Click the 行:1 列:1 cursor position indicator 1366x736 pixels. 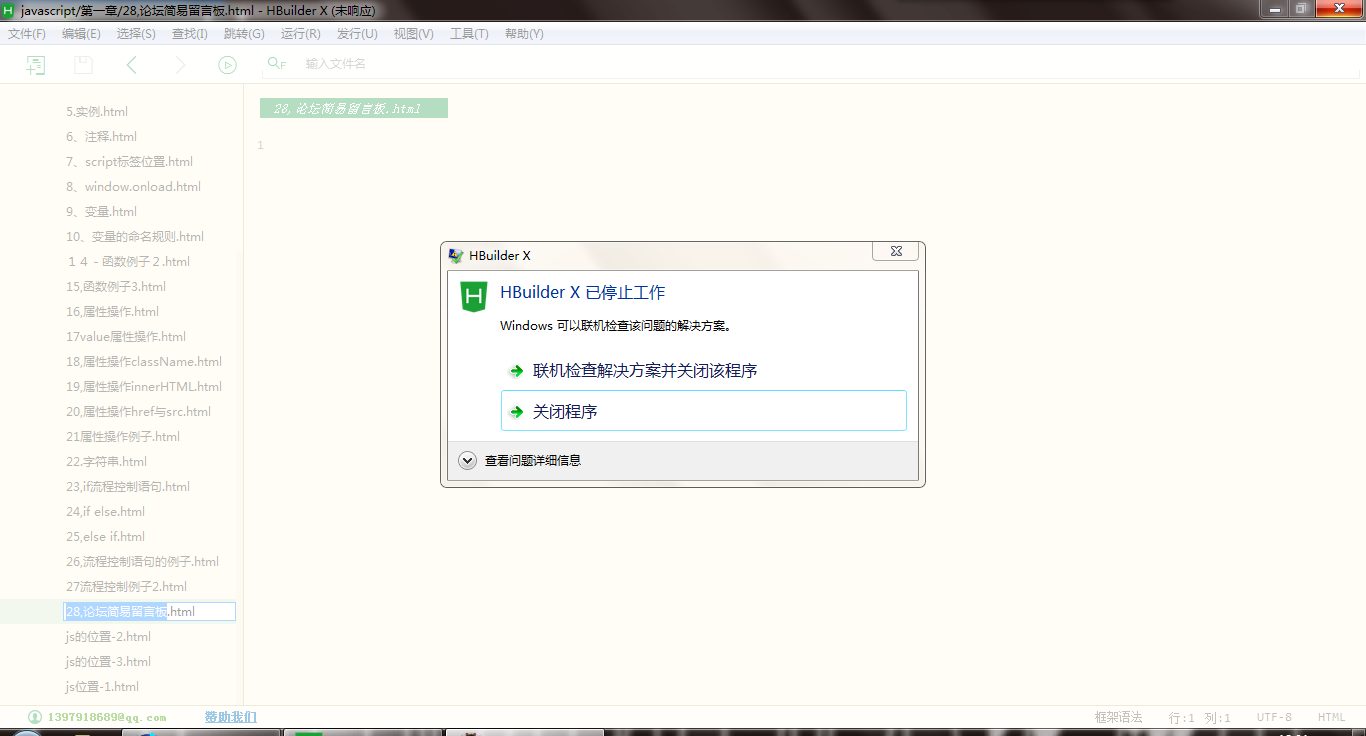click(1200, 717)
